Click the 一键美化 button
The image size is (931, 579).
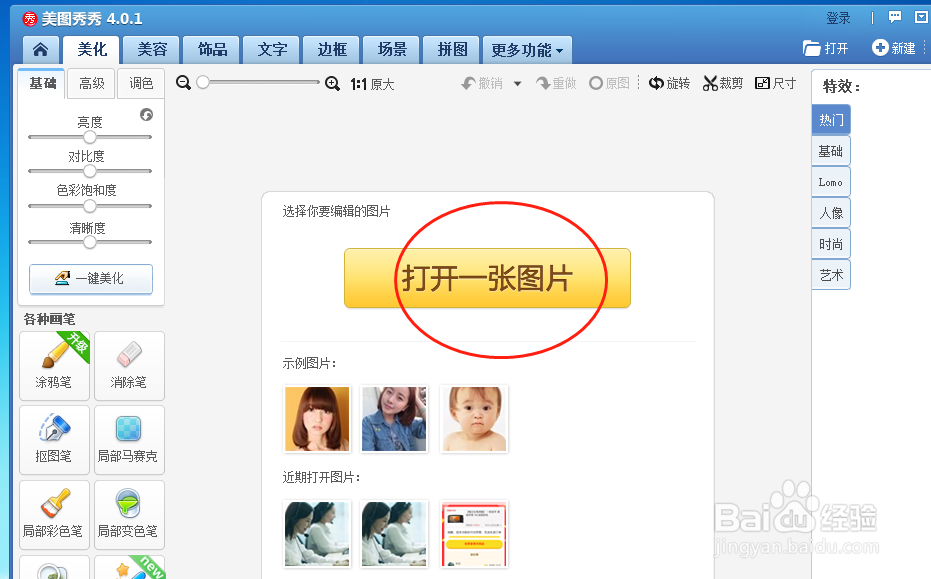91,279
